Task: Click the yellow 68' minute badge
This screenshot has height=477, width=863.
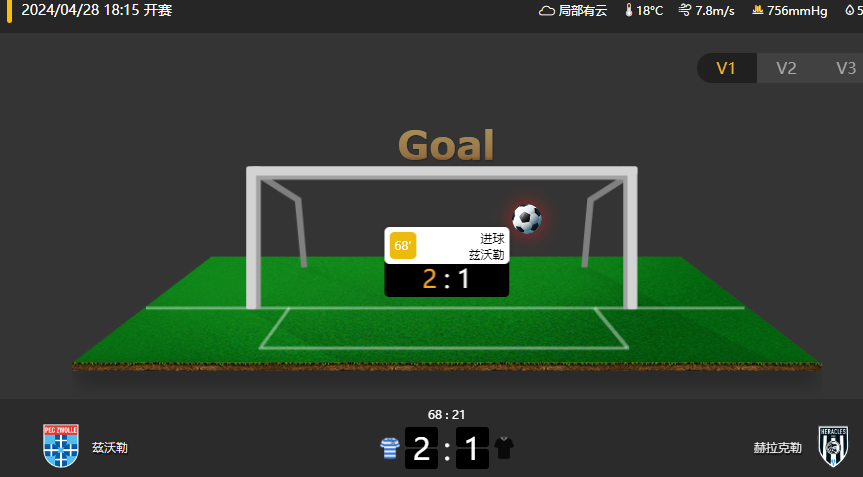Action: pyautogui.click(x=403, y=245)
